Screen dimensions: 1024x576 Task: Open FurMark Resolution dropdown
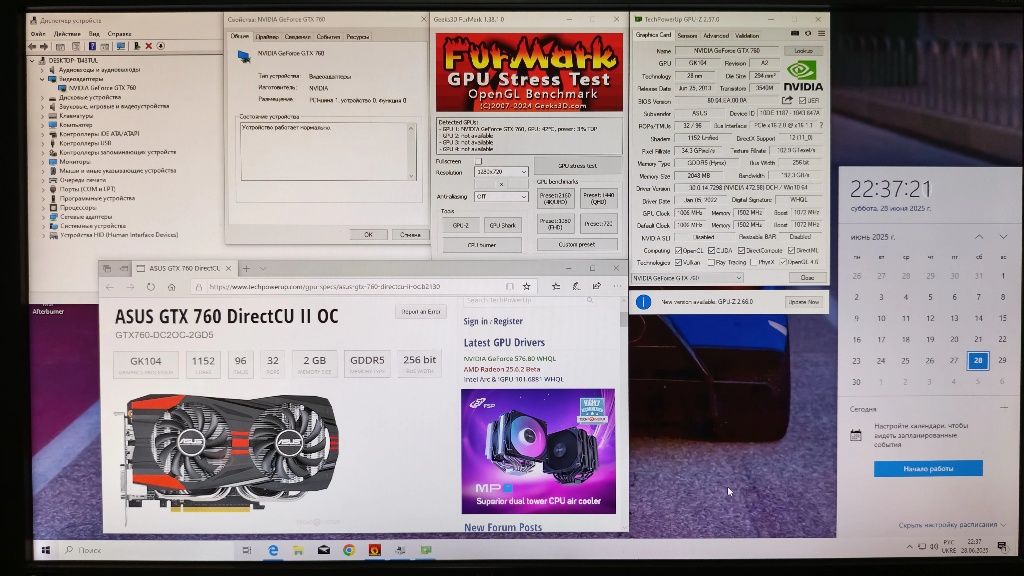501,172
